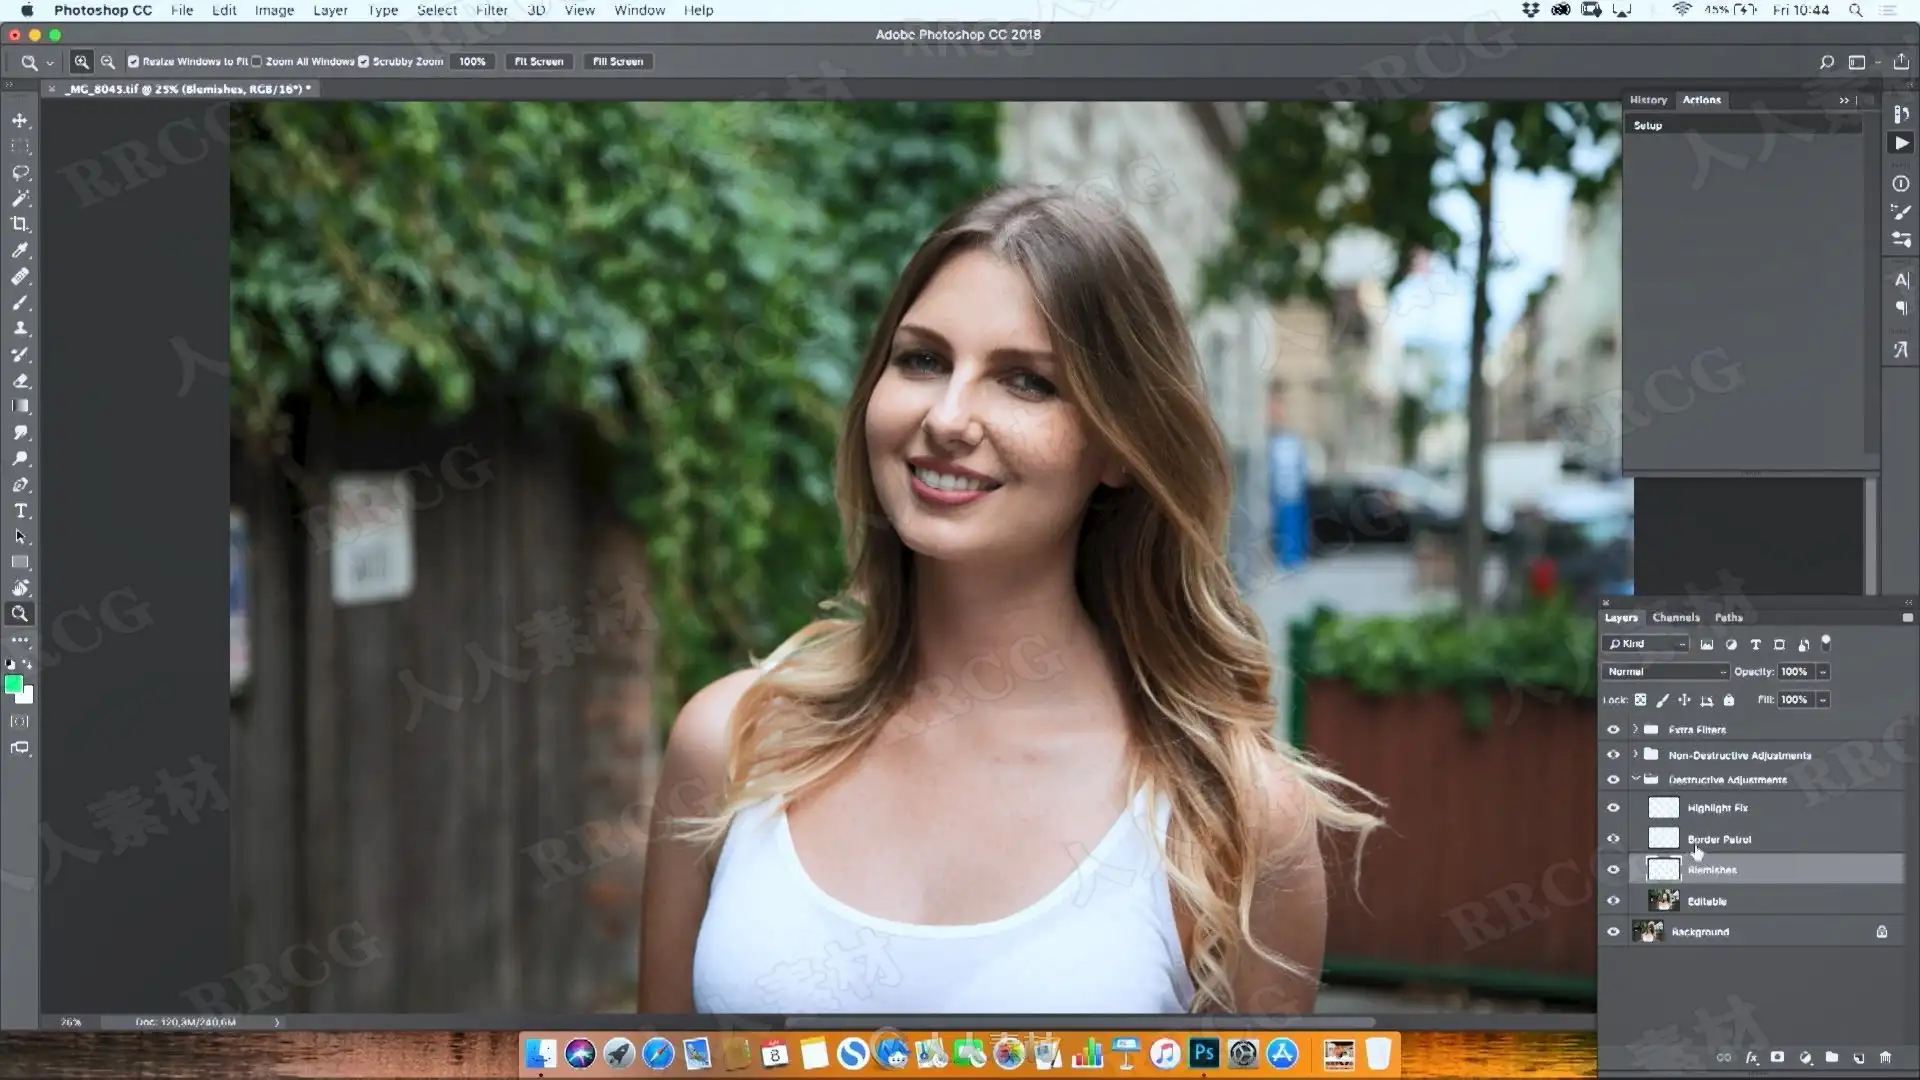Image resolution: width=1920 pixels, height=1080 pixels.
Task: Select the Crop tool
Action: [20, 224]
